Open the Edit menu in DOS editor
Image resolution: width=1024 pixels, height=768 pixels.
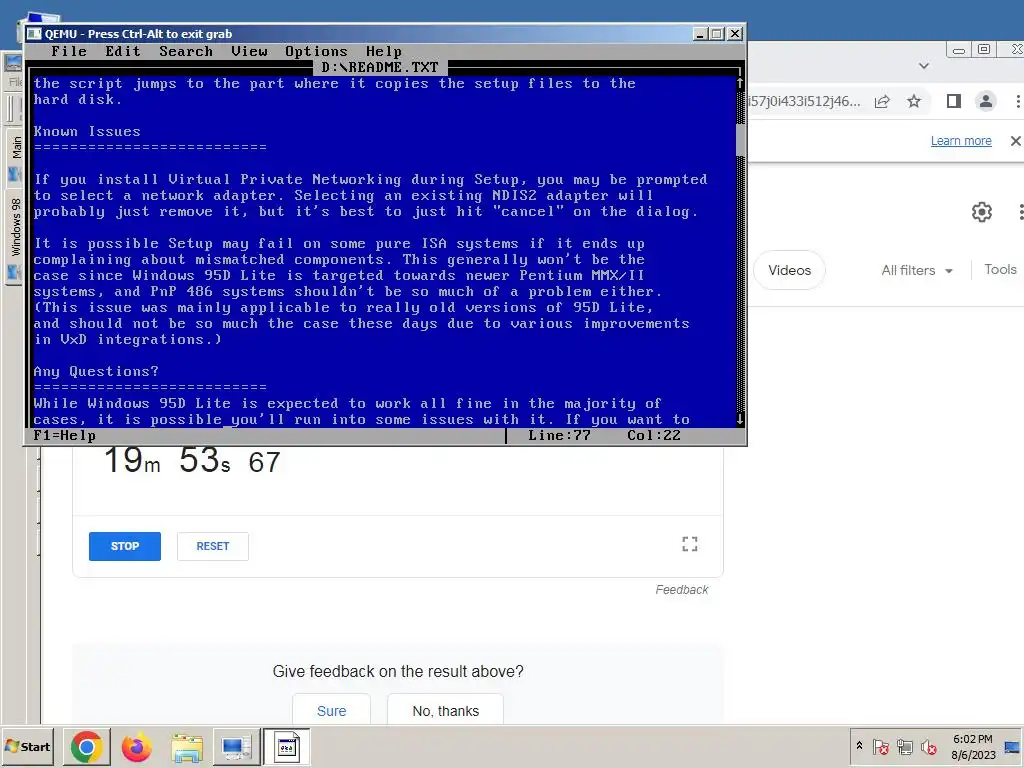[x=123, y=52]
